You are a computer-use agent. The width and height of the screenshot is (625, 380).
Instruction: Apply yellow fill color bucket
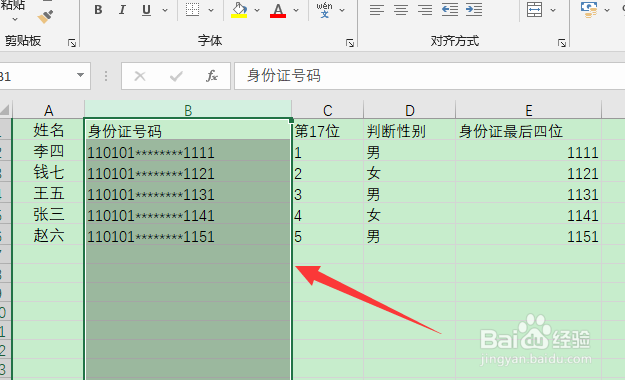coord(239,10)
